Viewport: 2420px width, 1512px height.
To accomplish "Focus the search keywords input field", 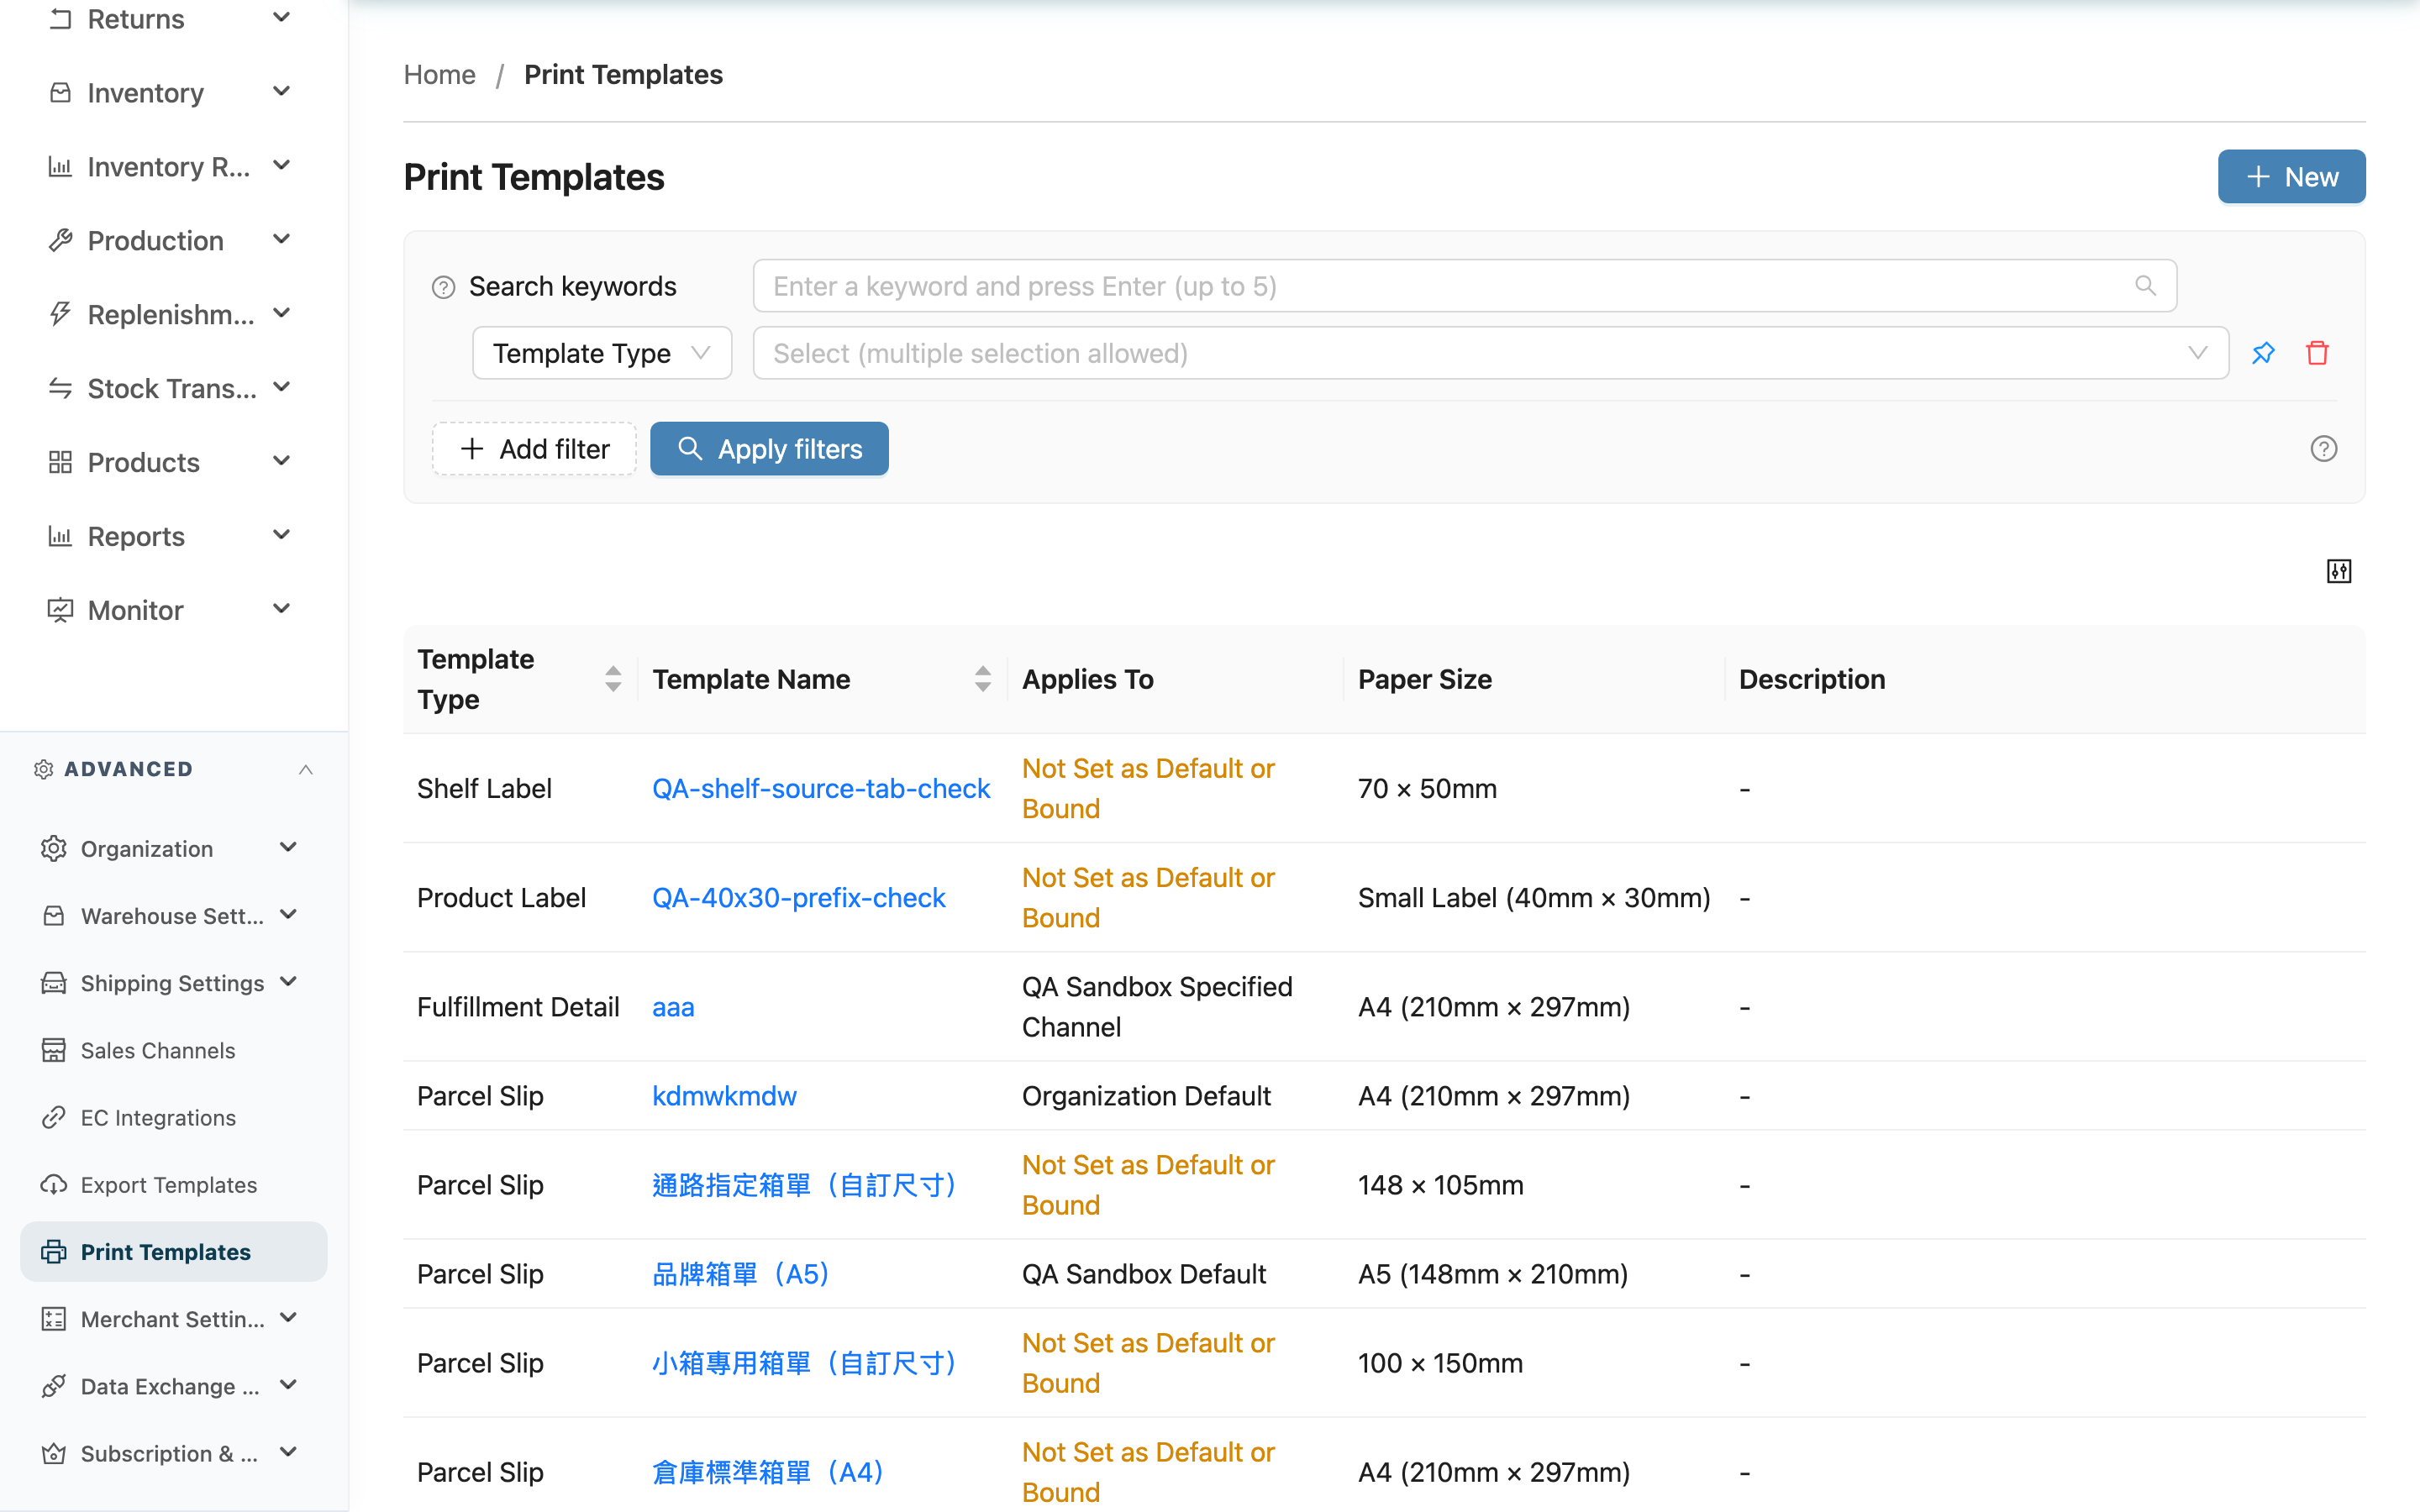I will click(x=1464, y=286).
